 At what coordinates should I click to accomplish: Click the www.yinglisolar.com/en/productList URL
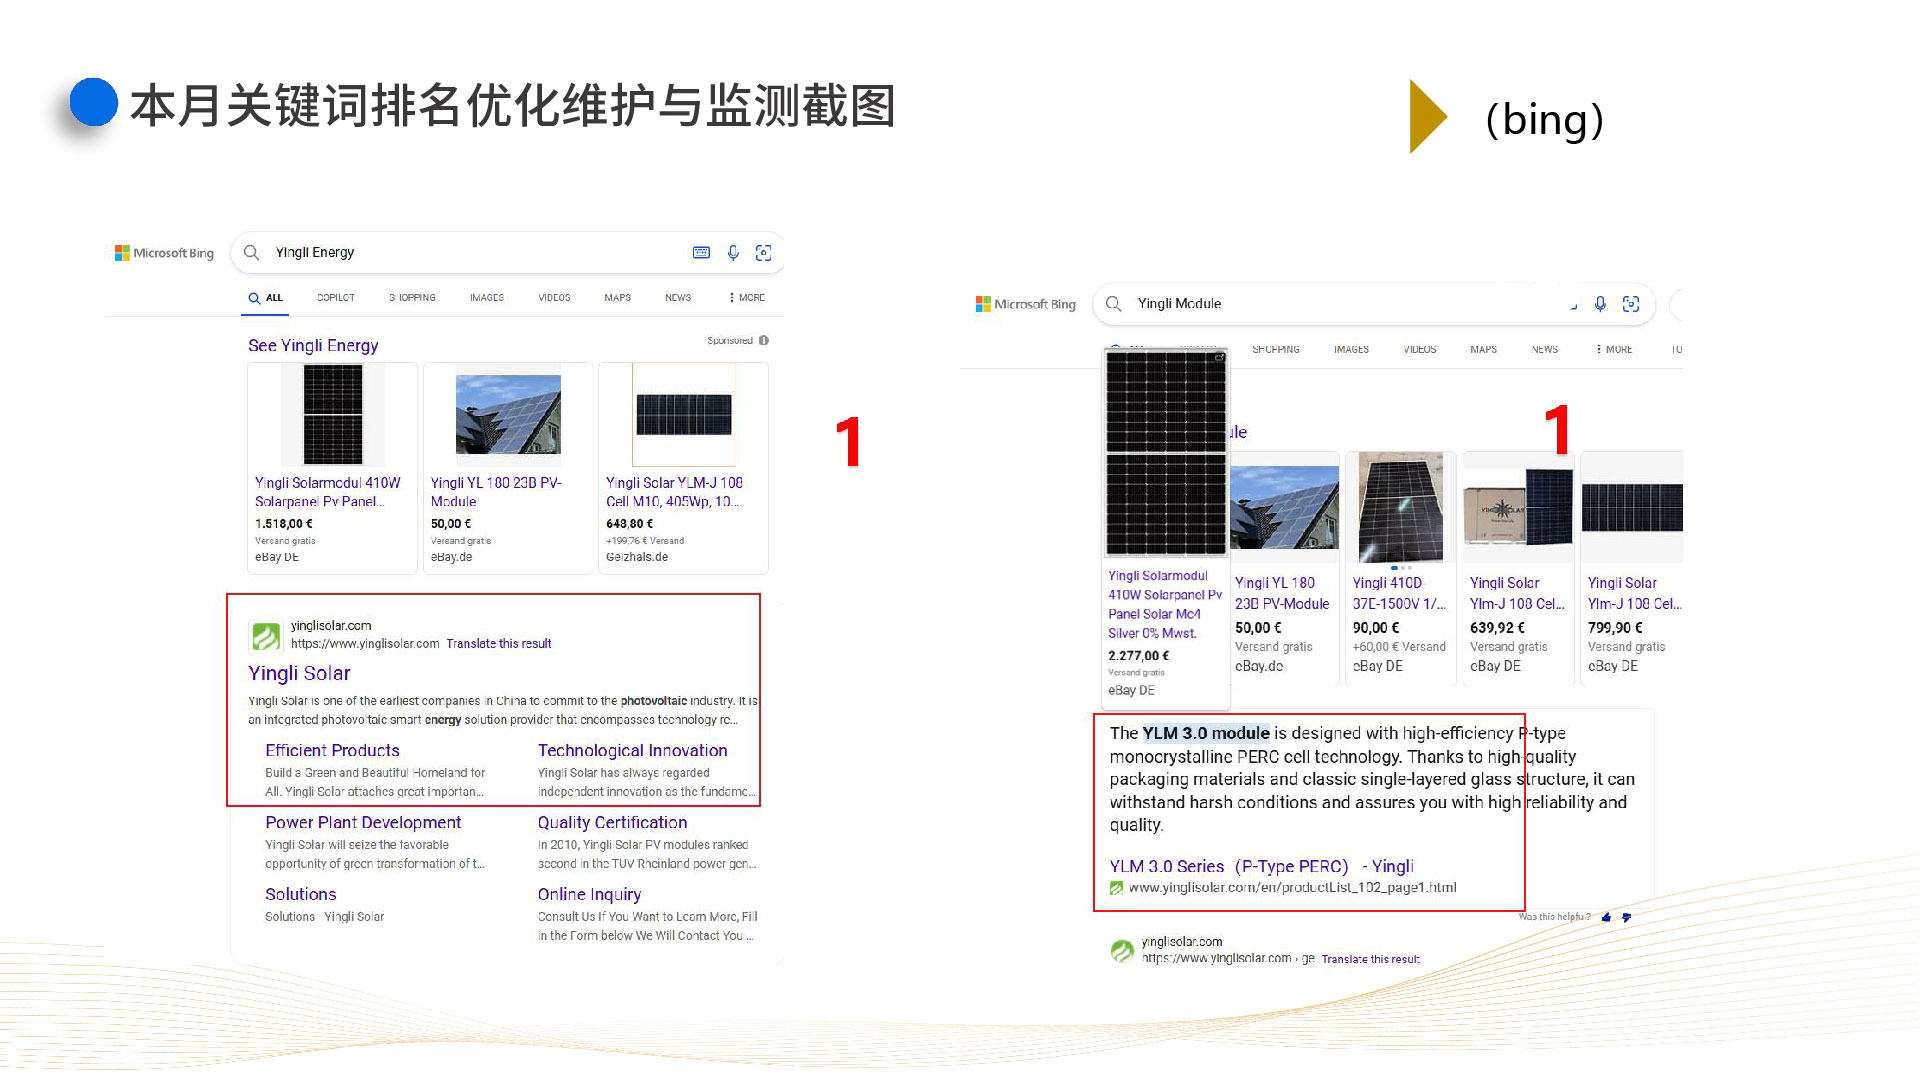coord(1293,888)
